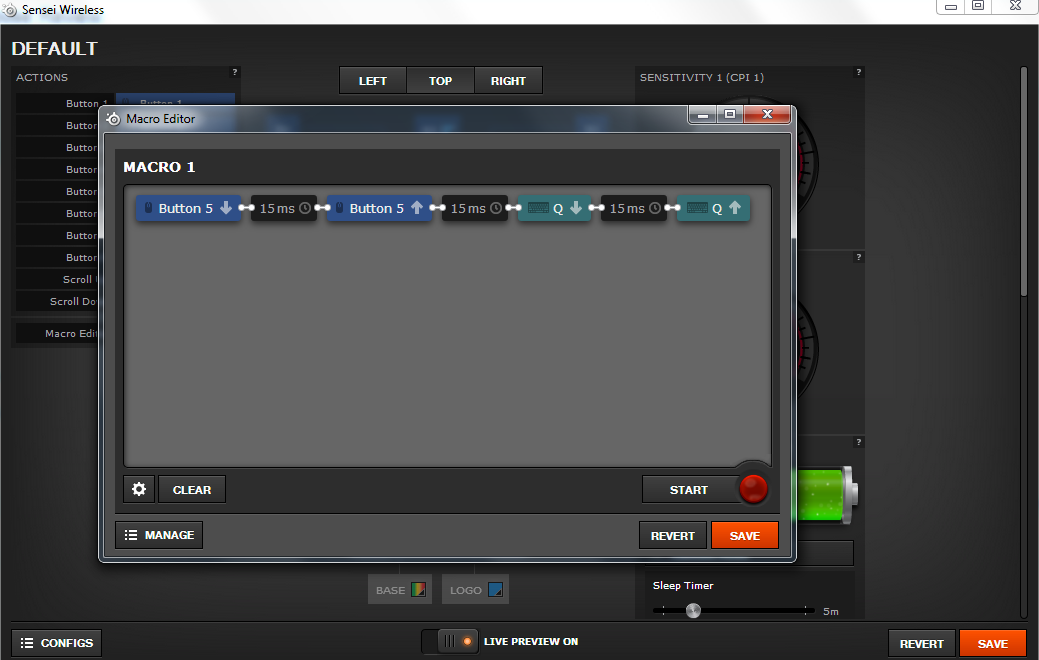The image size is (1039, 660).
Task: Select the Scroll Down row in Actions
Action: (58, 301)
